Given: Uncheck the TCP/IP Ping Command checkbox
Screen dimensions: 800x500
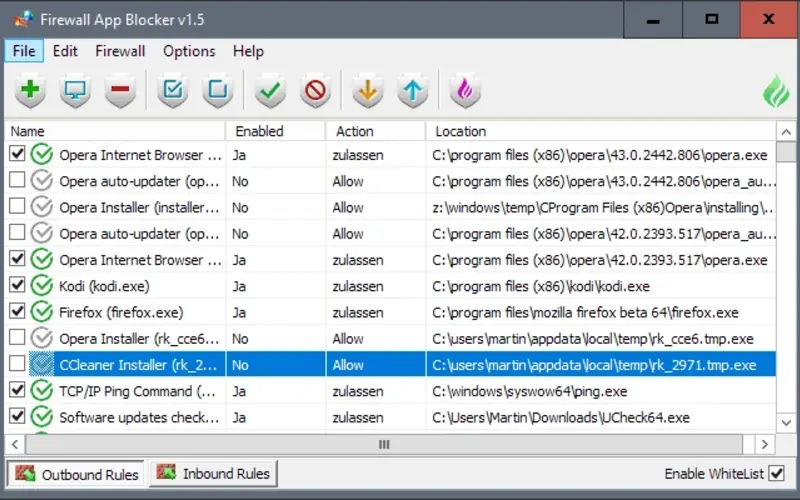Looking at the screenshot, I should [x=17, y=390].
